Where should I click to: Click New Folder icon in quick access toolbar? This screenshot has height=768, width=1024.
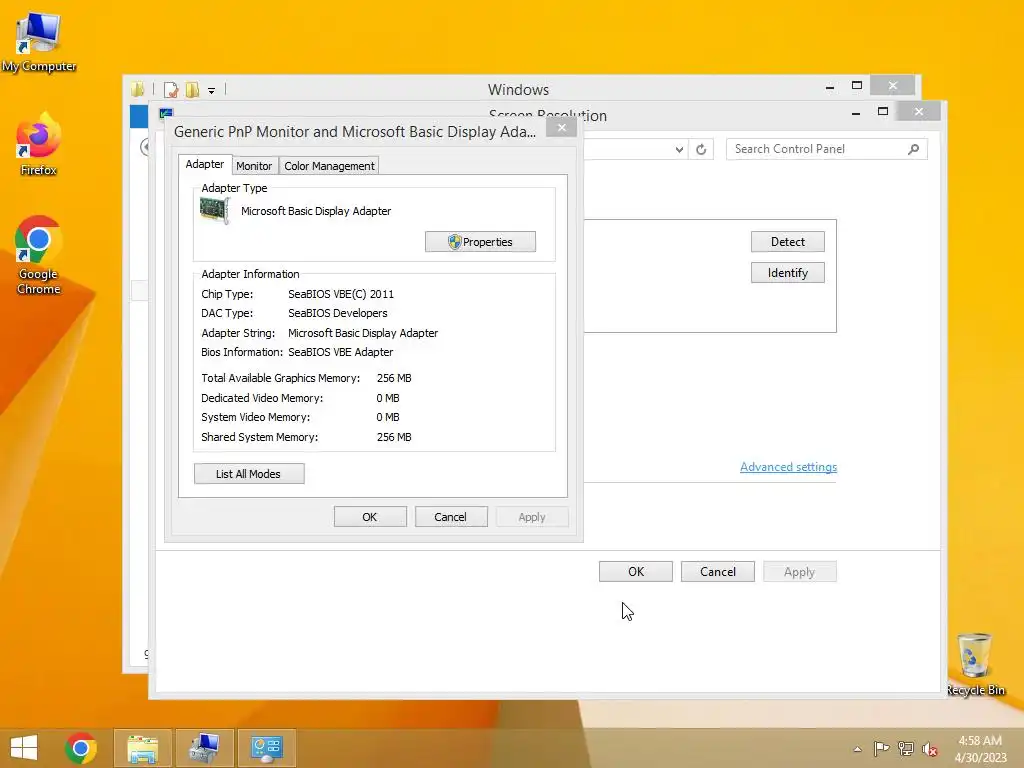tap(192, 89)
